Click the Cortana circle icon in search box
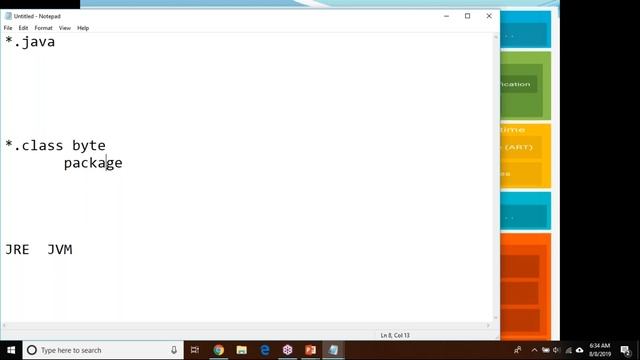The height and width of the screenshot is (360, 640). 32,350
